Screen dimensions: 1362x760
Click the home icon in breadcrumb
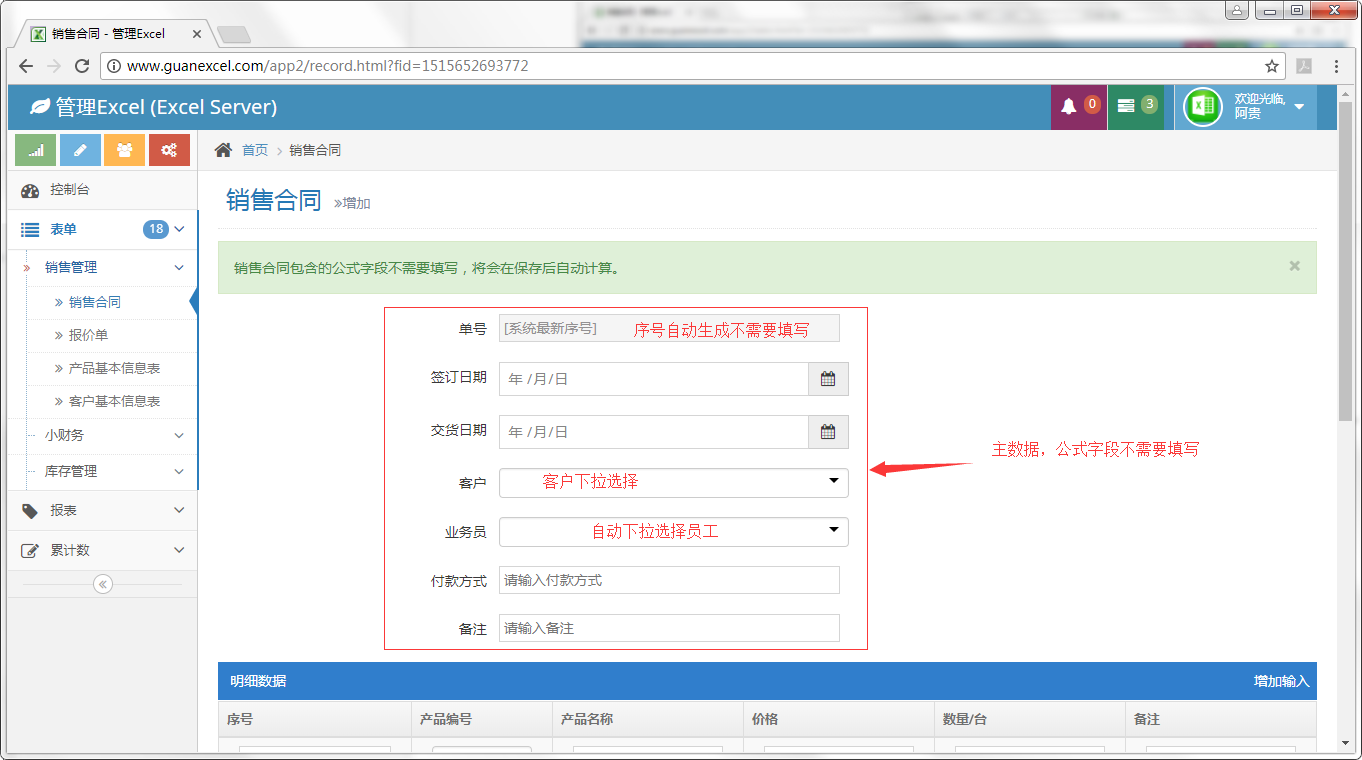click(224, 150)
